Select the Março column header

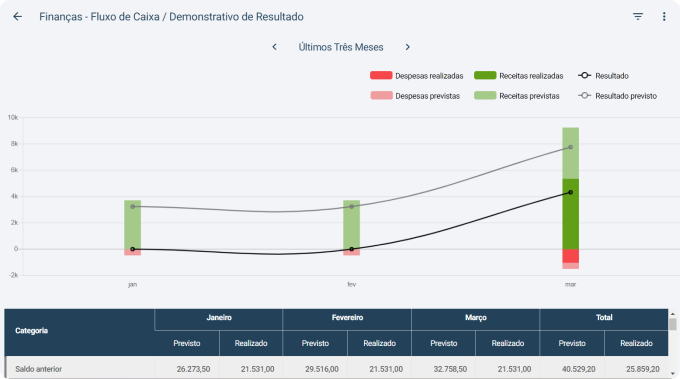(x=476, y=319)
